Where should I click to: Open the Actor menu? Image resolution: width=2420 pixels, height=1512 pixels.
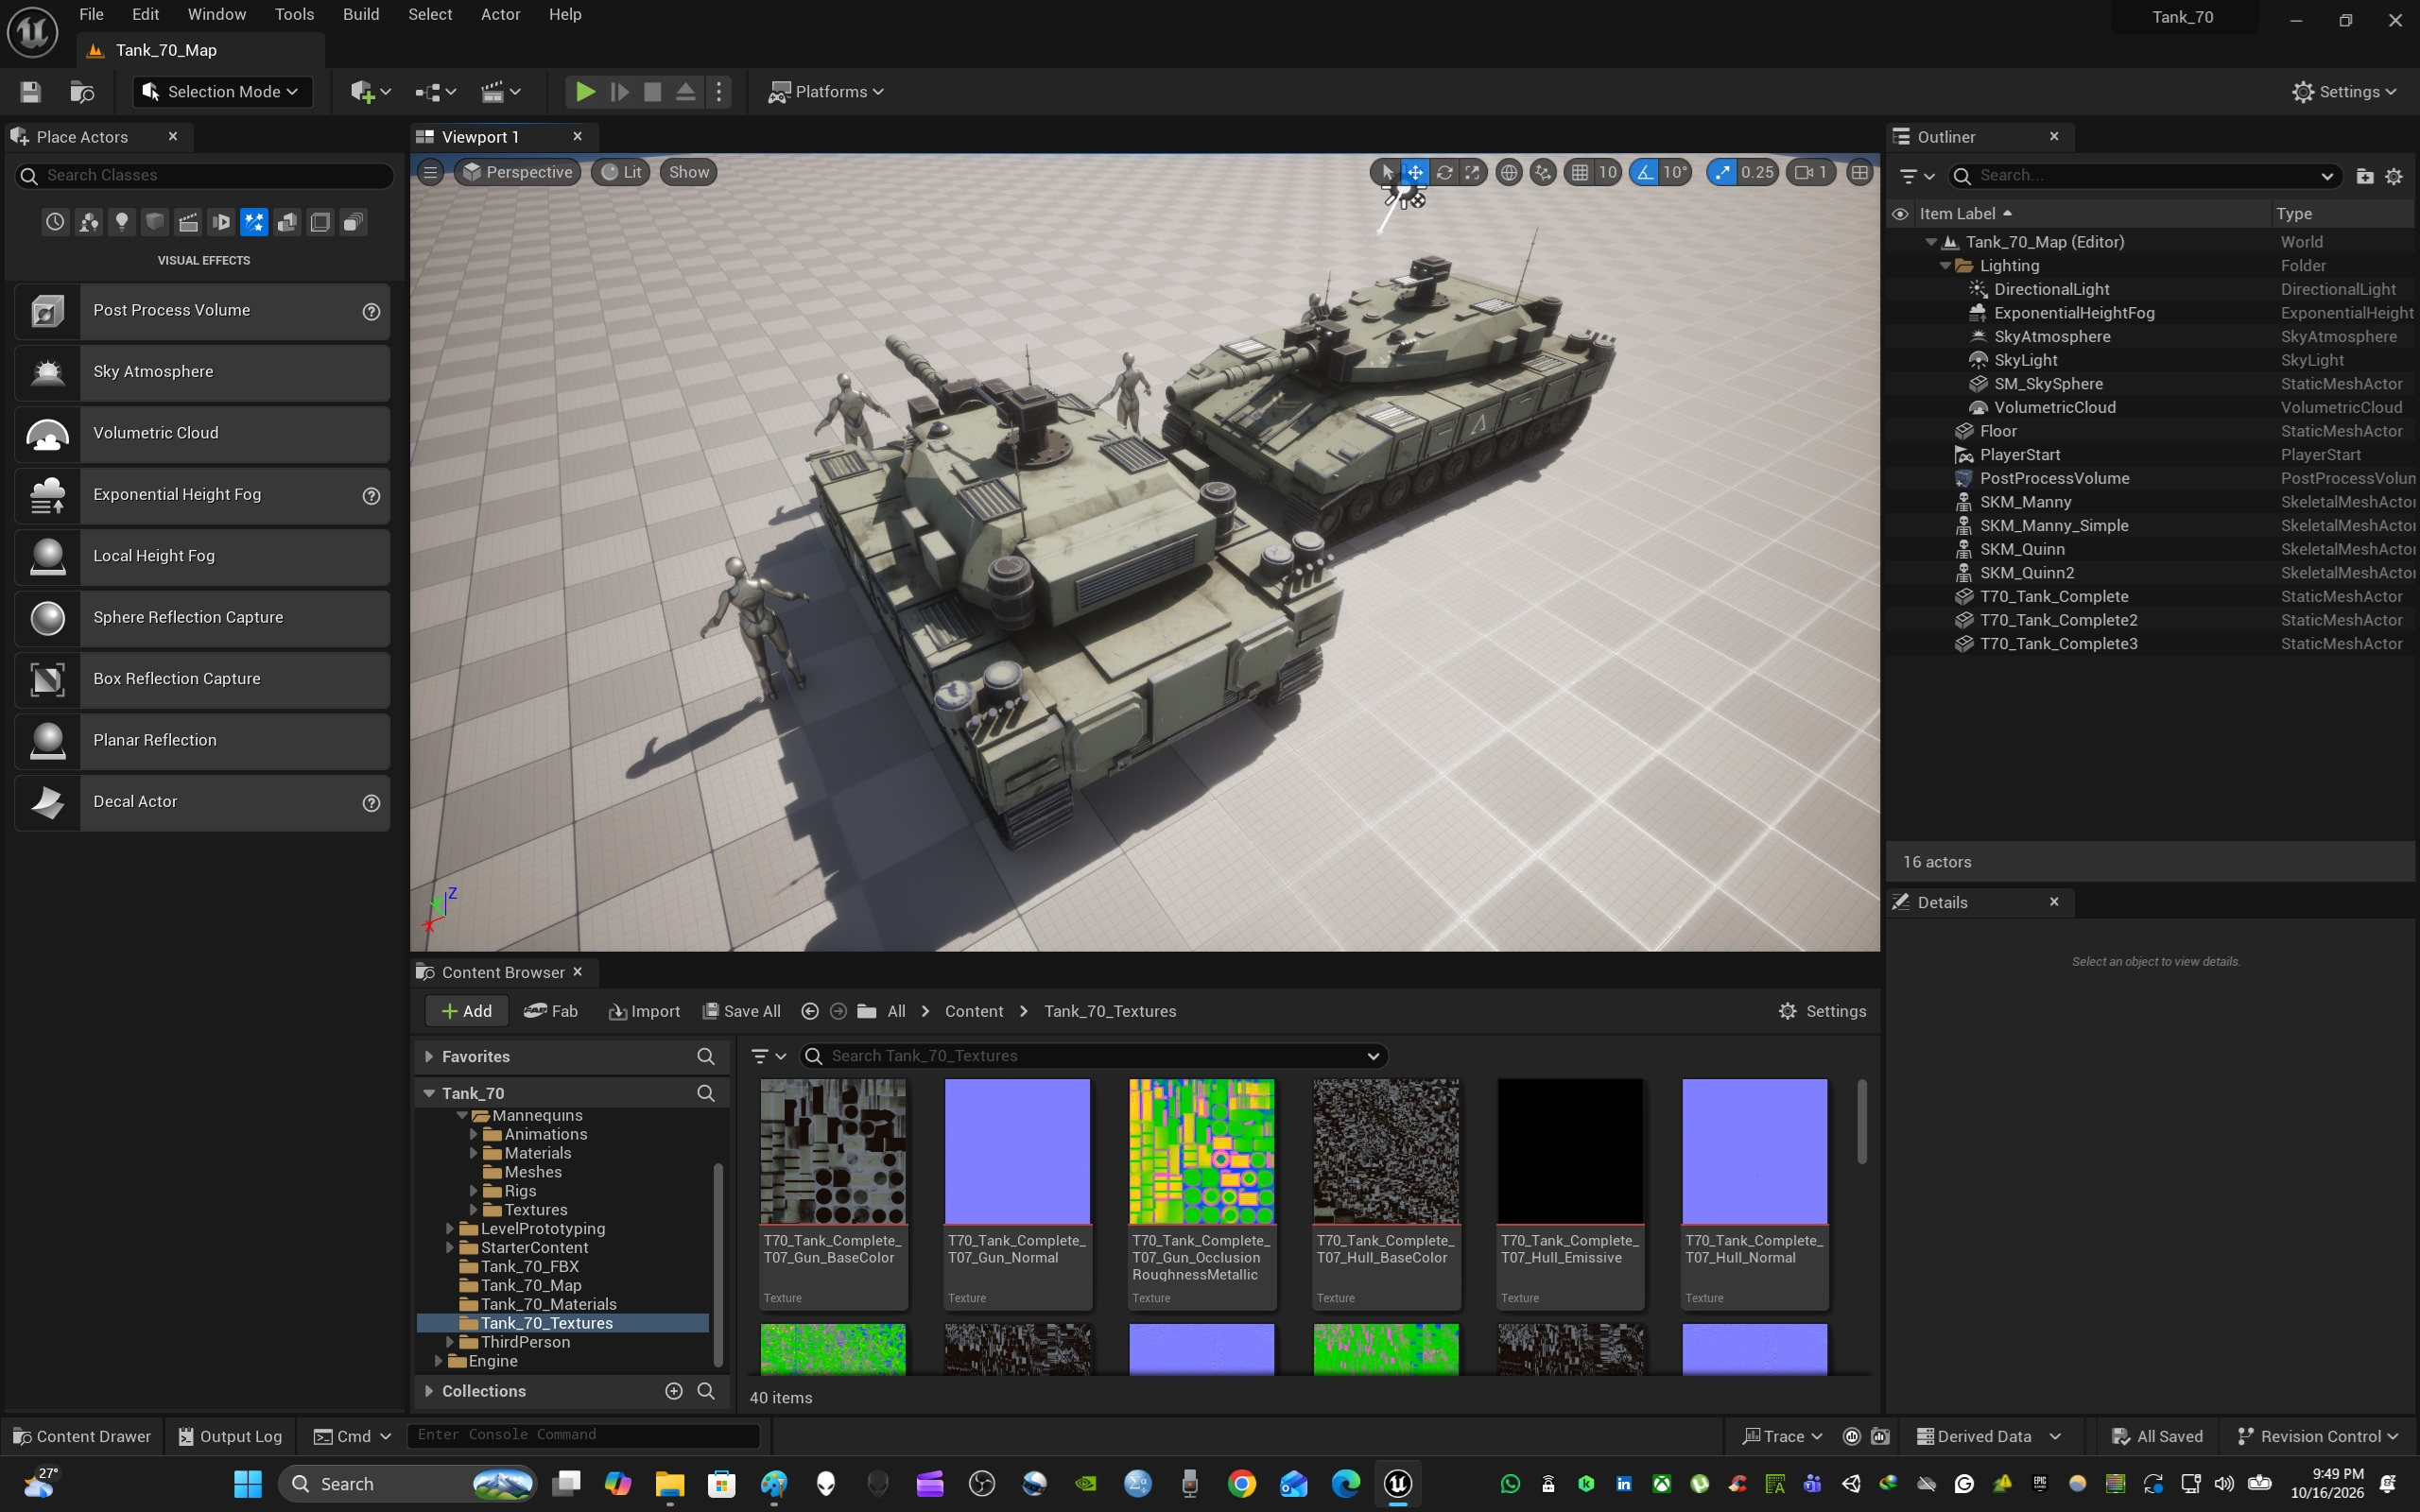click(x=500, y=15)
